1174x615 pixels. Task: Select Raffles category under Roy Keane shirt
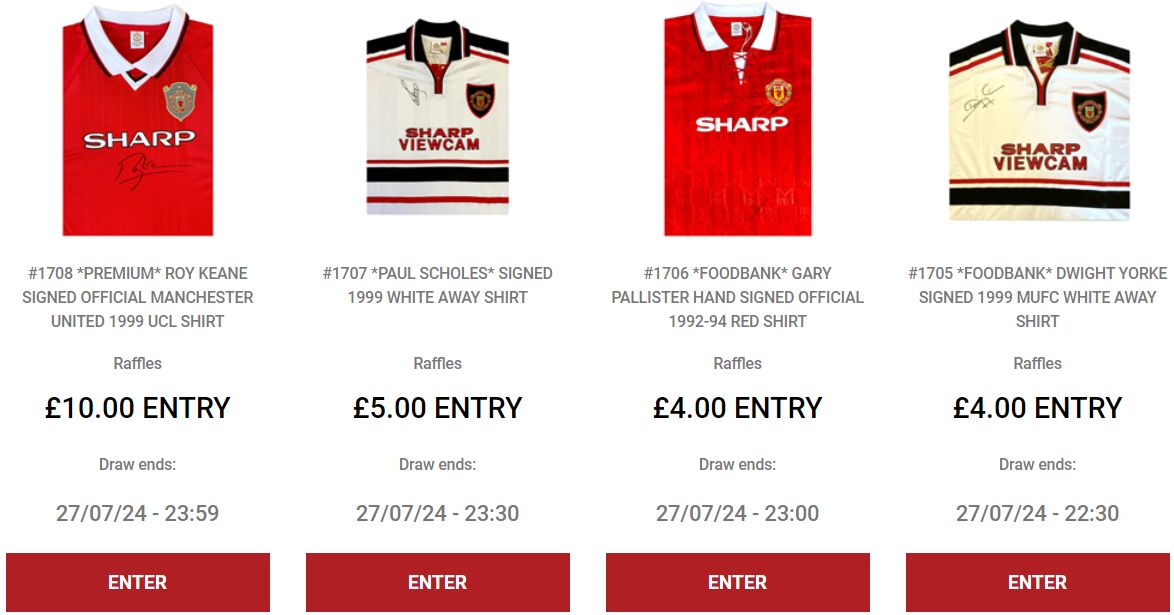click(x=138, y=363)
